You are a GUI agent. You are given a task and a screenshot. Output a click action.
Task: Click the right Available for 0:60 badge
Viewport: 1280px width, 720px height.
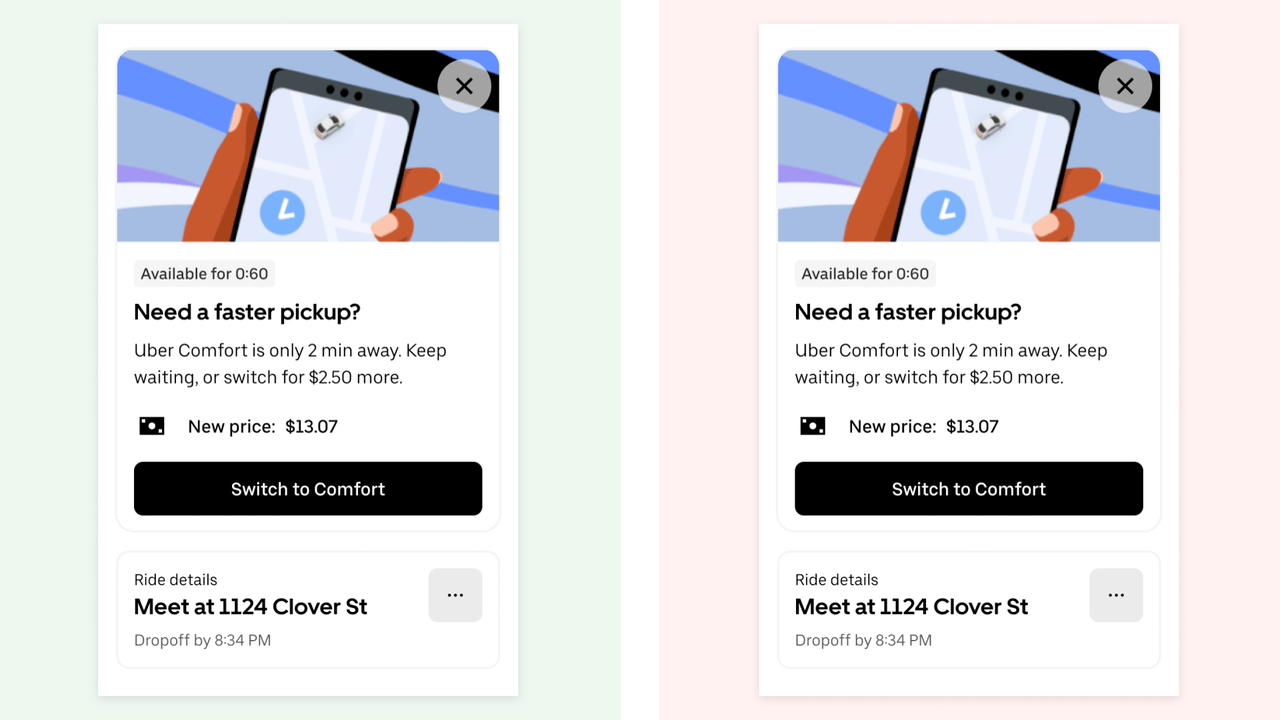[865, 274]
